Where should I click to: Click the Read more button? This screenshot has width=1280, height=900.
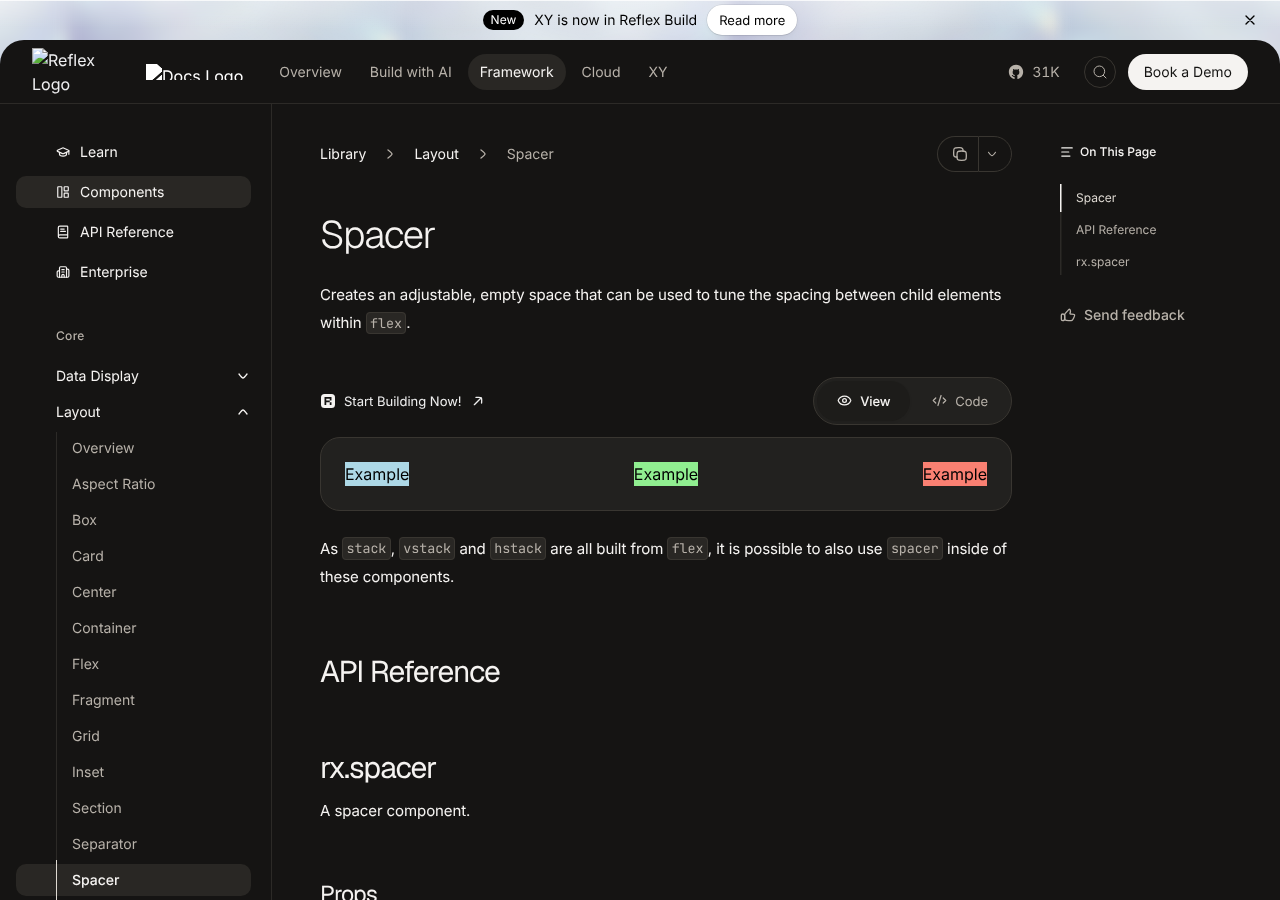[752, 20]
